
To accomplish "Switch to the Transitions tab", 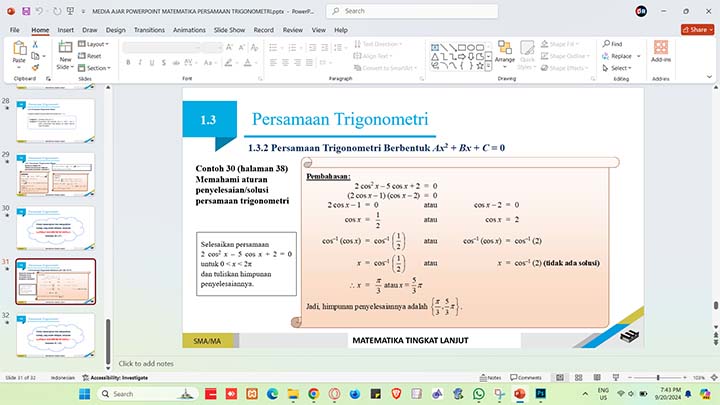I will [x=149, y=30].
